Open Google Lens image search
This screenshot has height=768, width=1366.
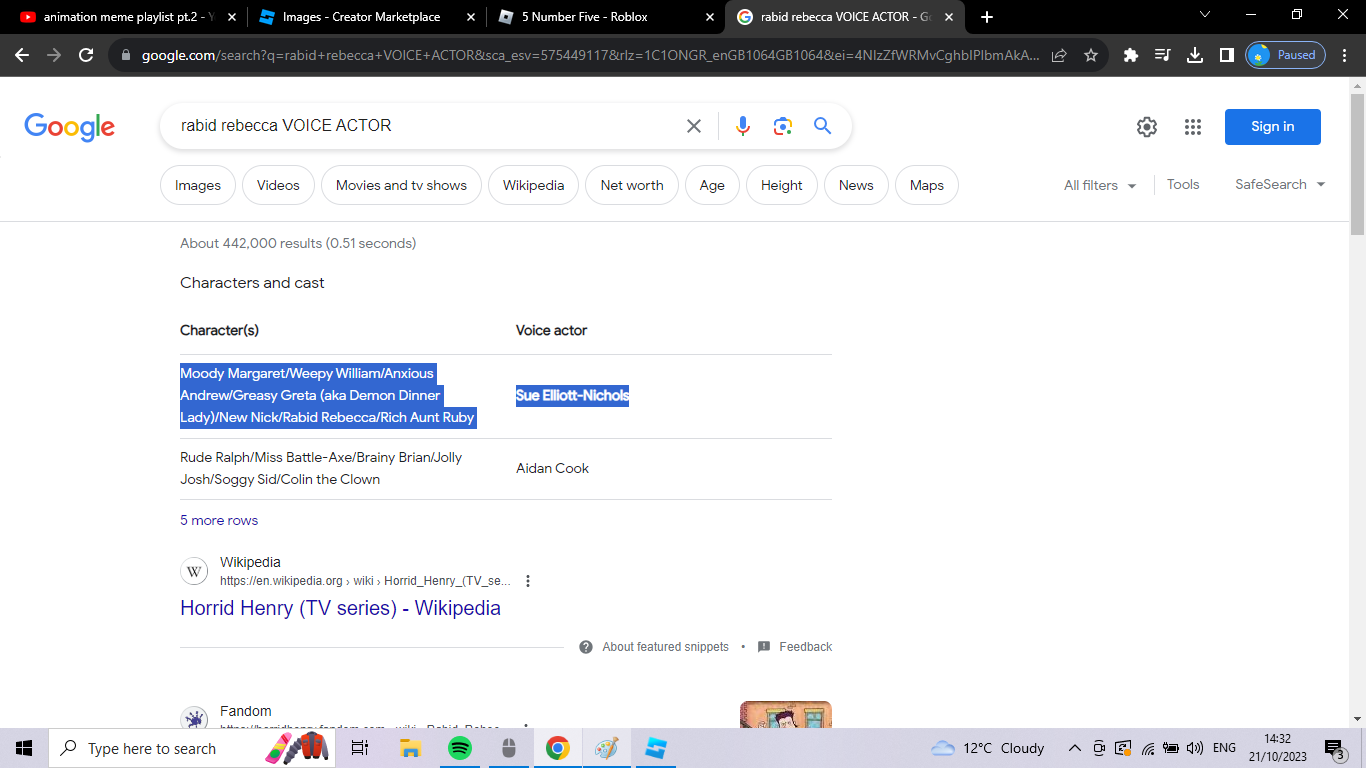[782, 126]
